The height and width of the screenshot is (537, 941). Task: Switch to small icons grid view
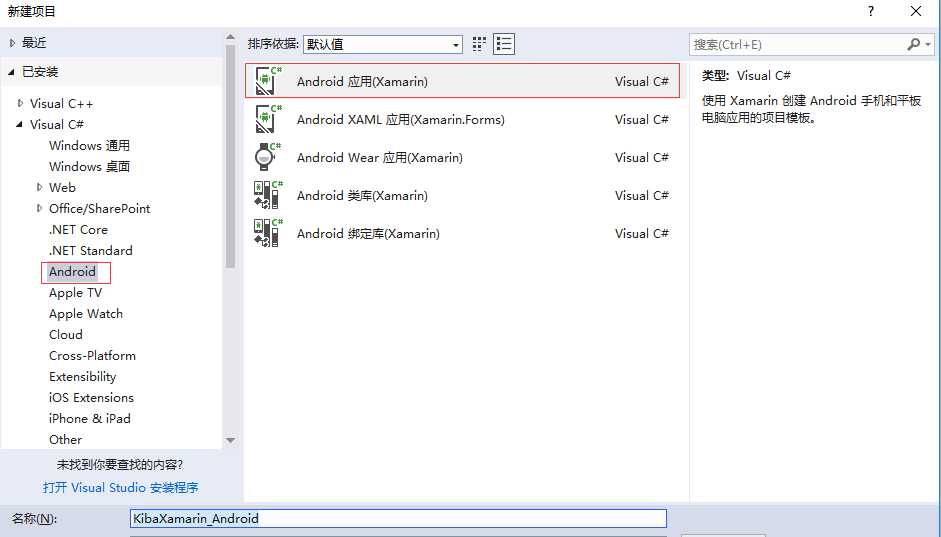tap(479, 44)
